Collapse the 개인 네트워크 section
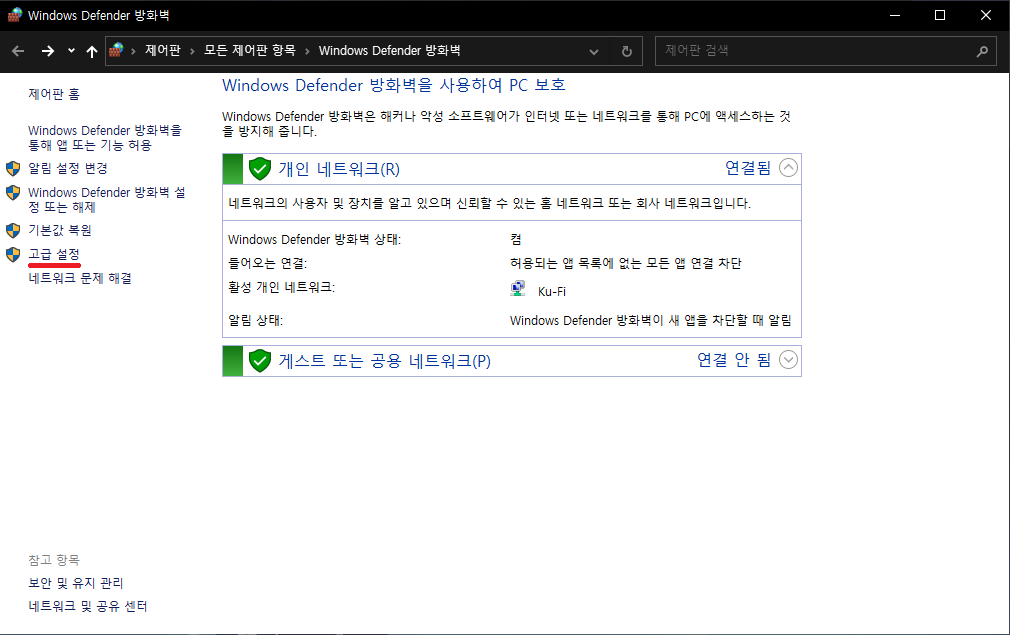The height and width of the screenshot is (635, 1010). (x=788, y=168)
